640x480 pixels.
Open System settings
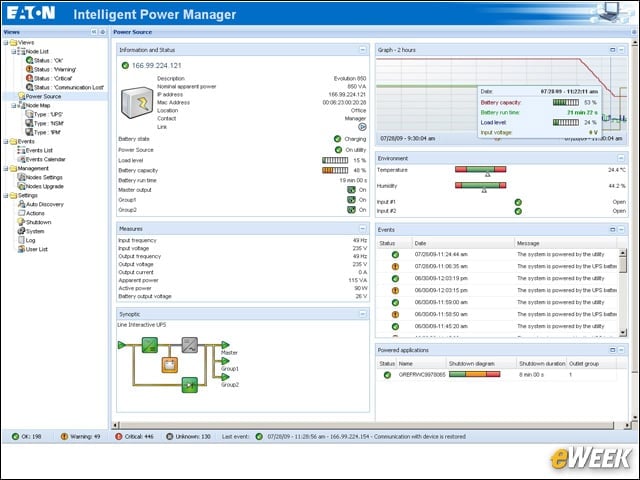pyautogui.click(x=31, y=231)
